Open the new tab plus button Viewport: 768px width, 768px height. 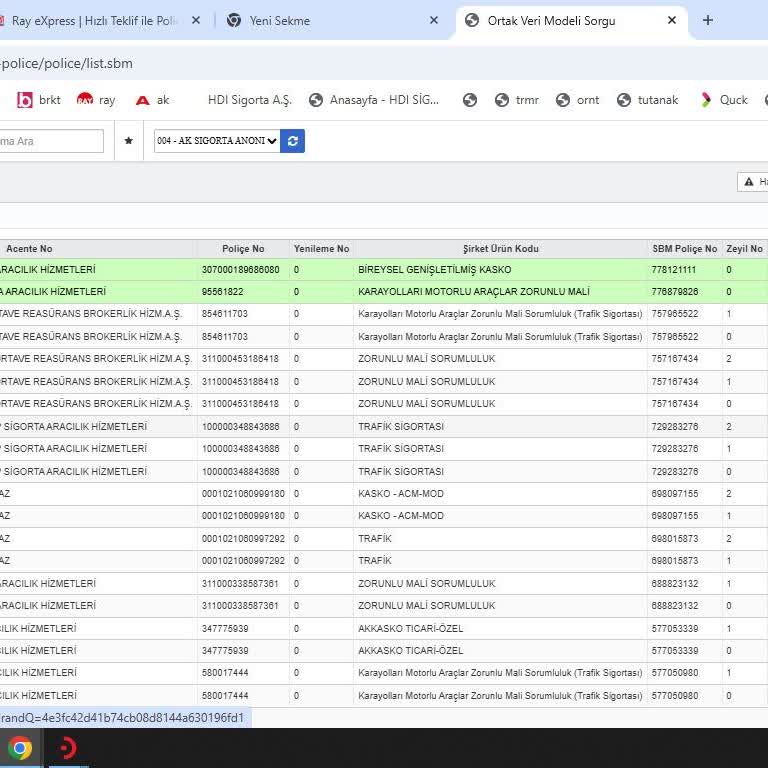708,20
